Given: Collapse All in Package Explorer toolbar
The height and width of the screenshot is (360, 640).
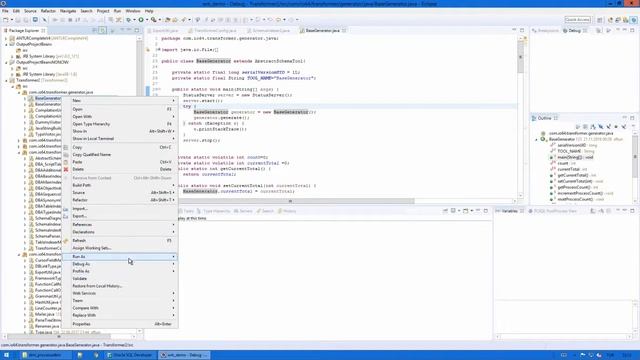Looking at the screenshot, I should 94,31.
